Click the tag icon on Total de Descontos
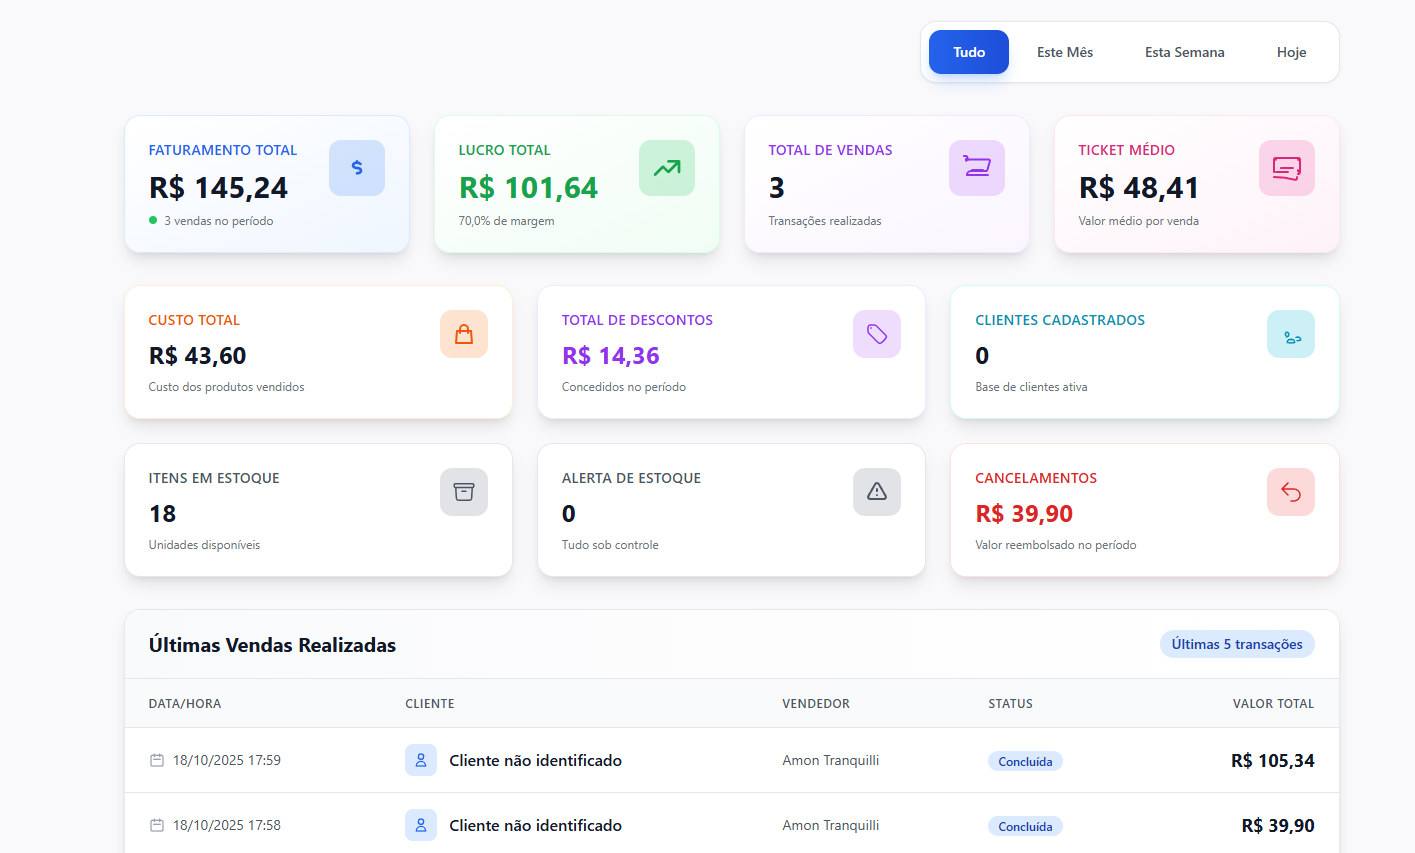 [877, 333]
